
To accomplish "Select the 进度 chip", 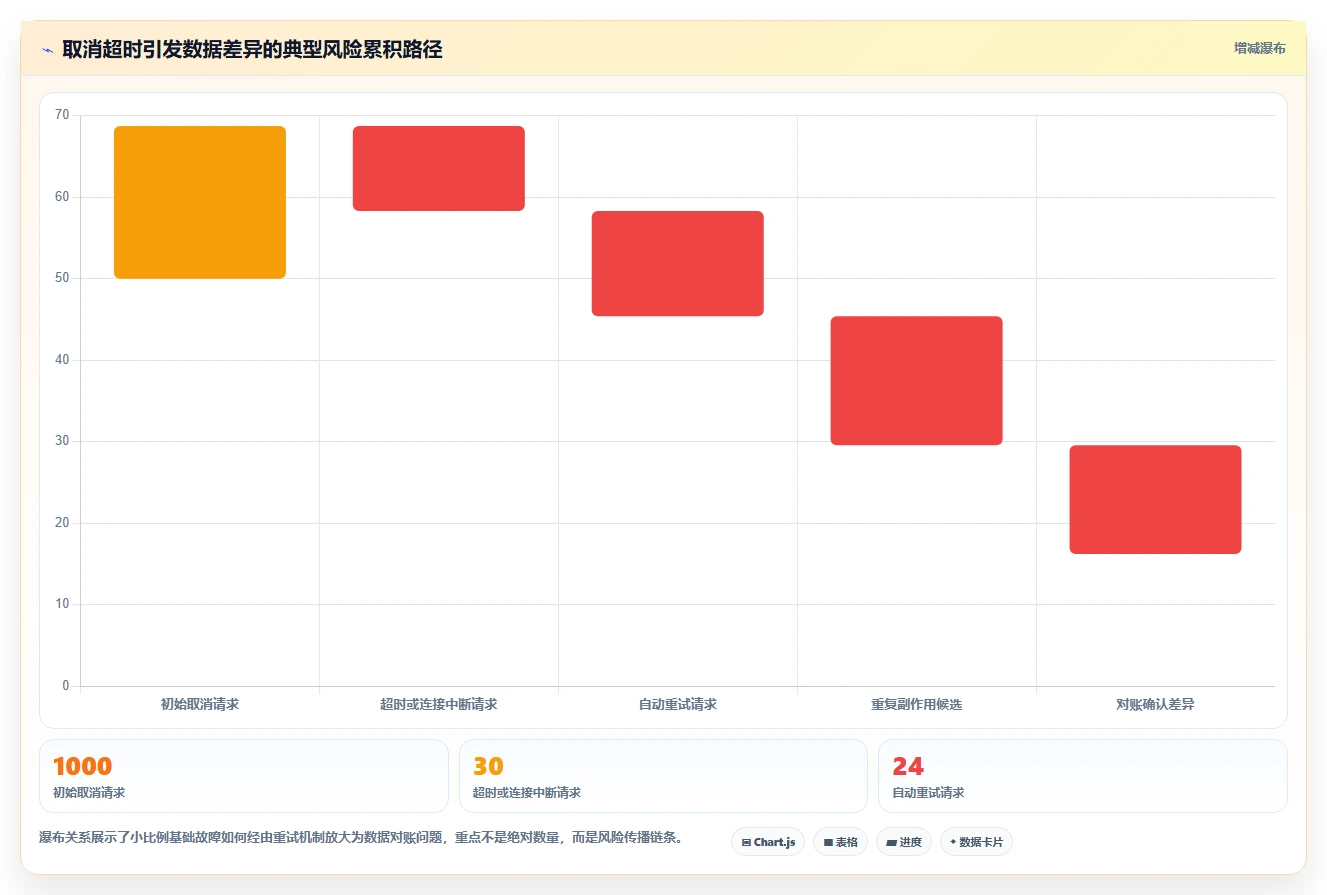I will [x=904, y=842].
